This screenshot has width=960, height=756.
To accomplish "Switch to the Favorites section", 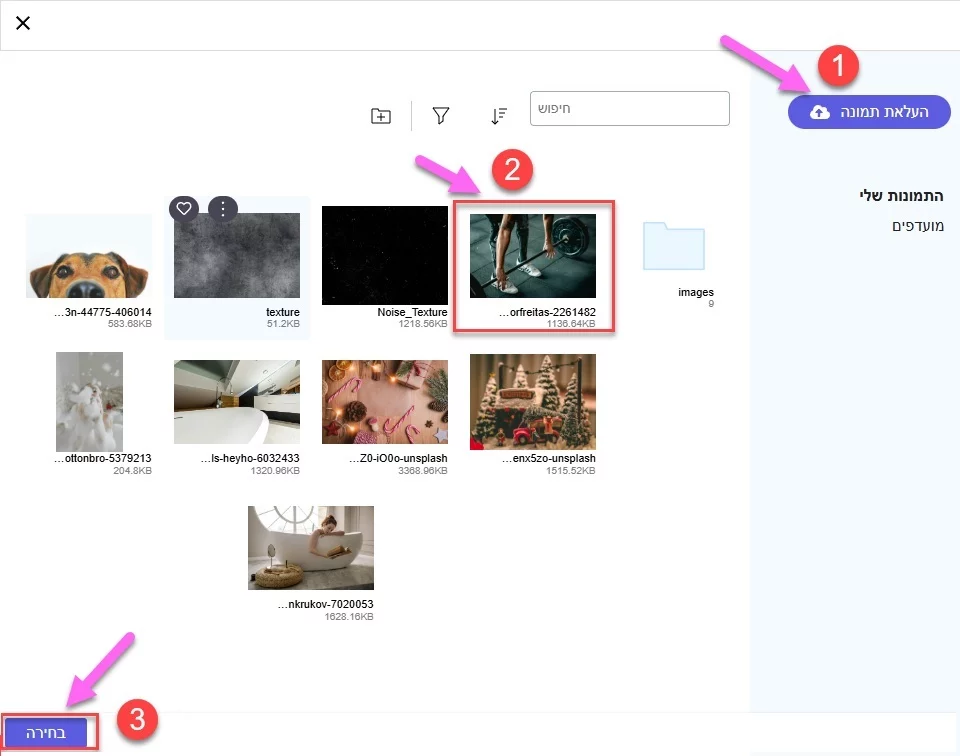I will click(x=918, y=226).
